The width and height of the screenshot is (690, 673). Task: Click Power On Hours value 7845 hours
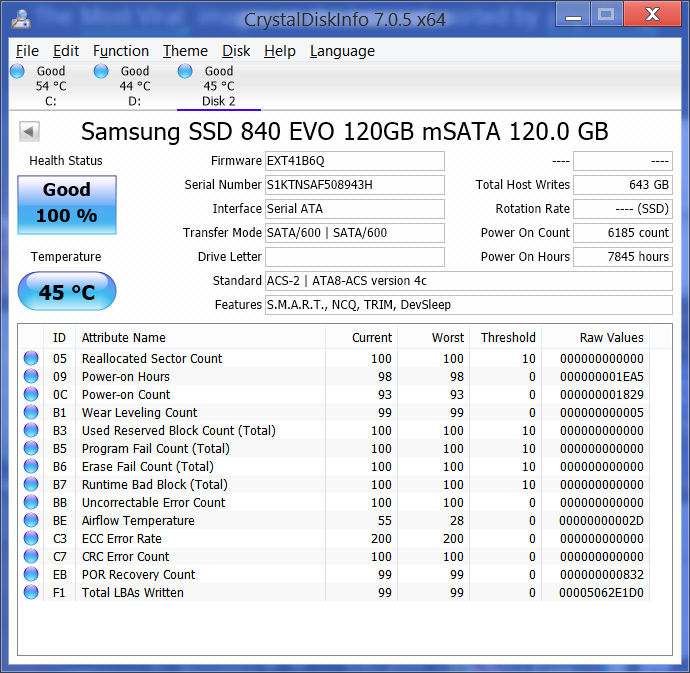point(623,257)
